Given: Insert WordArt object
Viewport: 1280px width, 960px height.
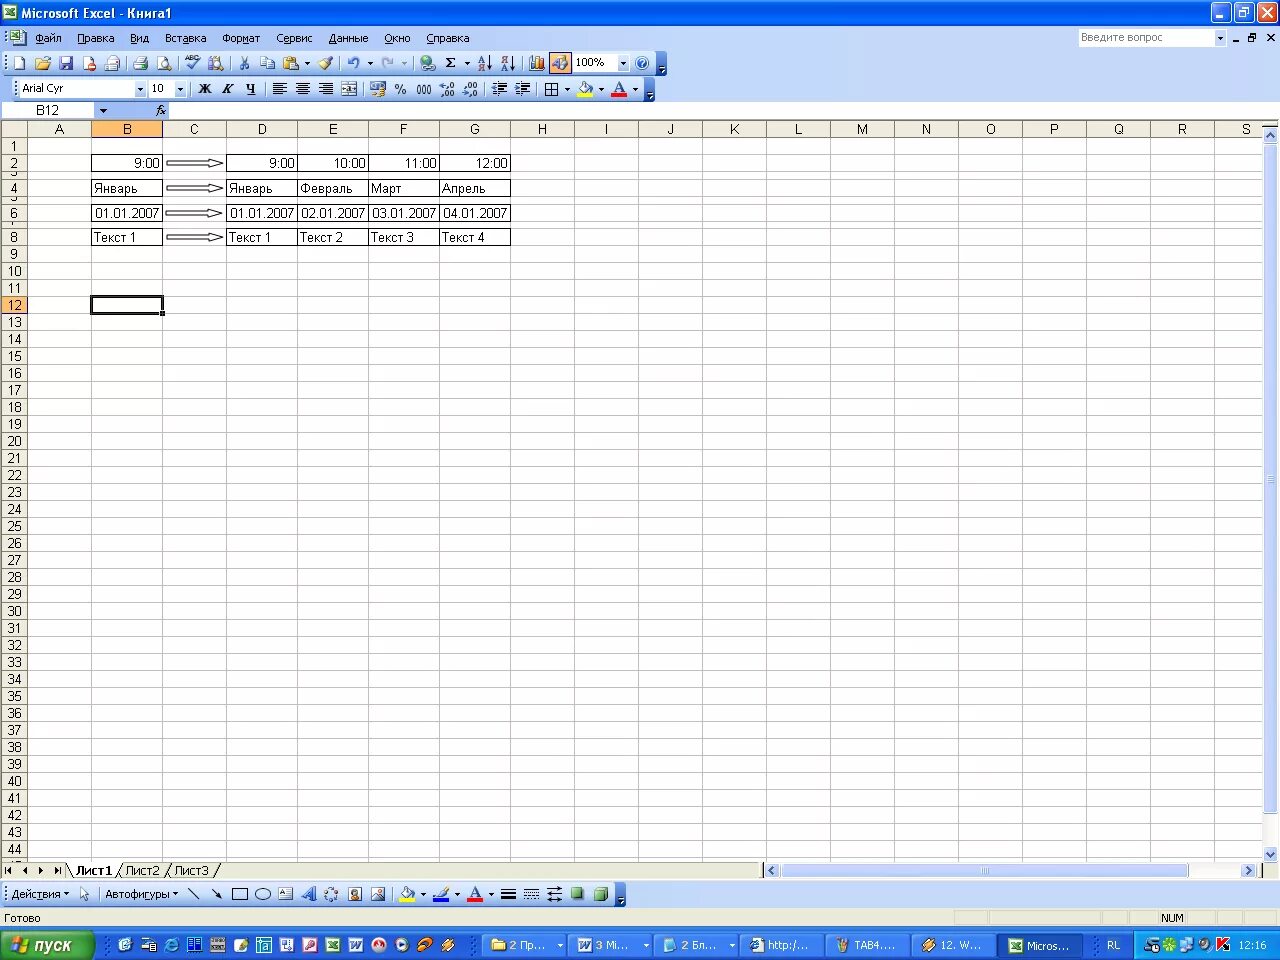Looking at the screenshot, I should click(x=308, y=894).
